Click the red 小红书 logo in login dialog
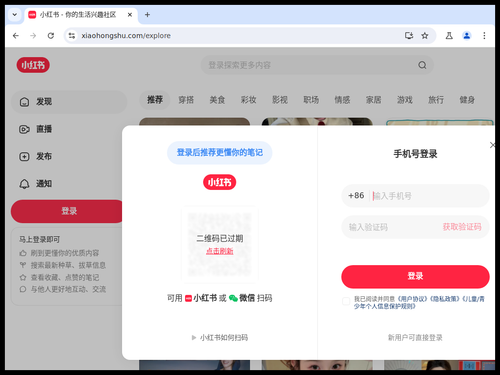 (219, 182)
